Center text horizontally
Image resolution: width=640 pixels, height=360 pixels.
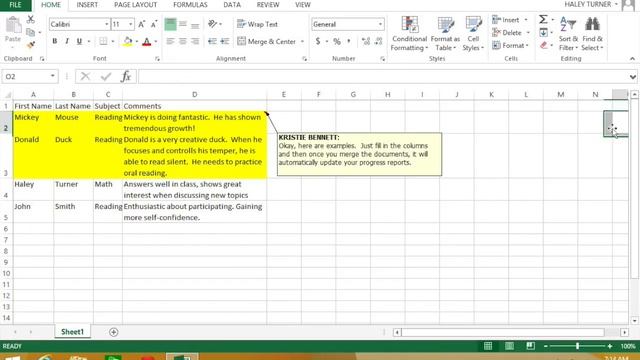click(183, 41)
